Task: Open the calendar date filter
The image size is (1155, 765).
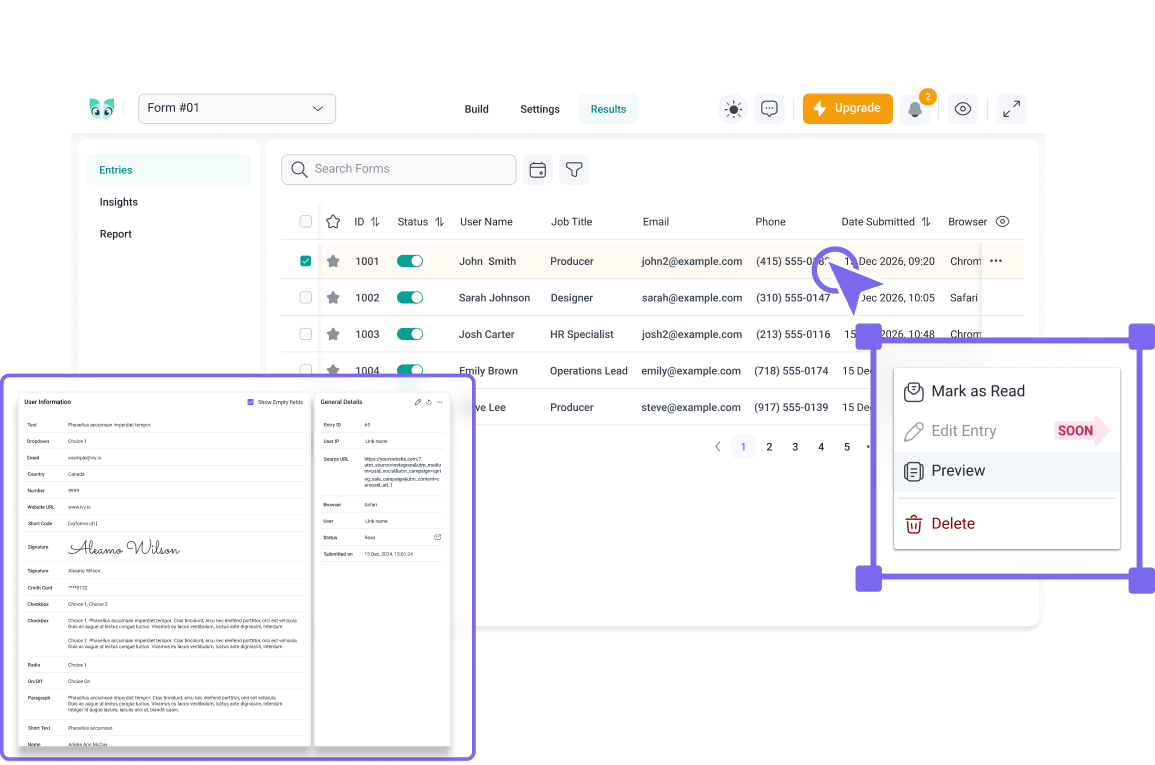Action: coord(538,170)
